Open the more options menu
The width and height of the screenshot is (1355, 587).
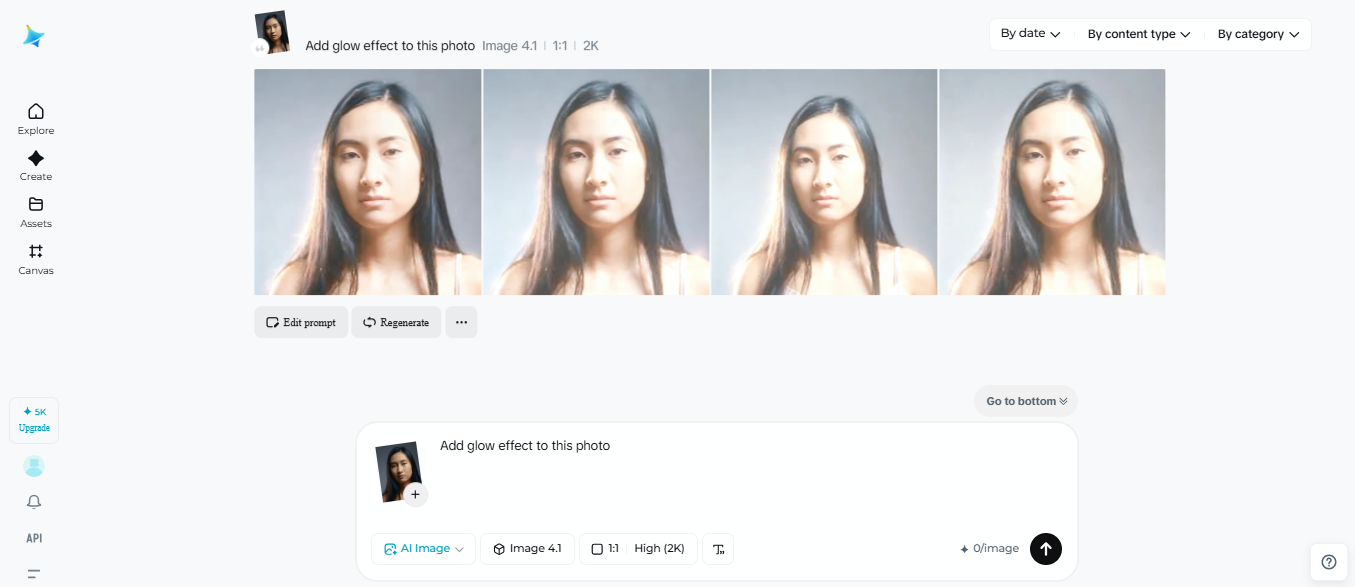click(x=461, y=322)
